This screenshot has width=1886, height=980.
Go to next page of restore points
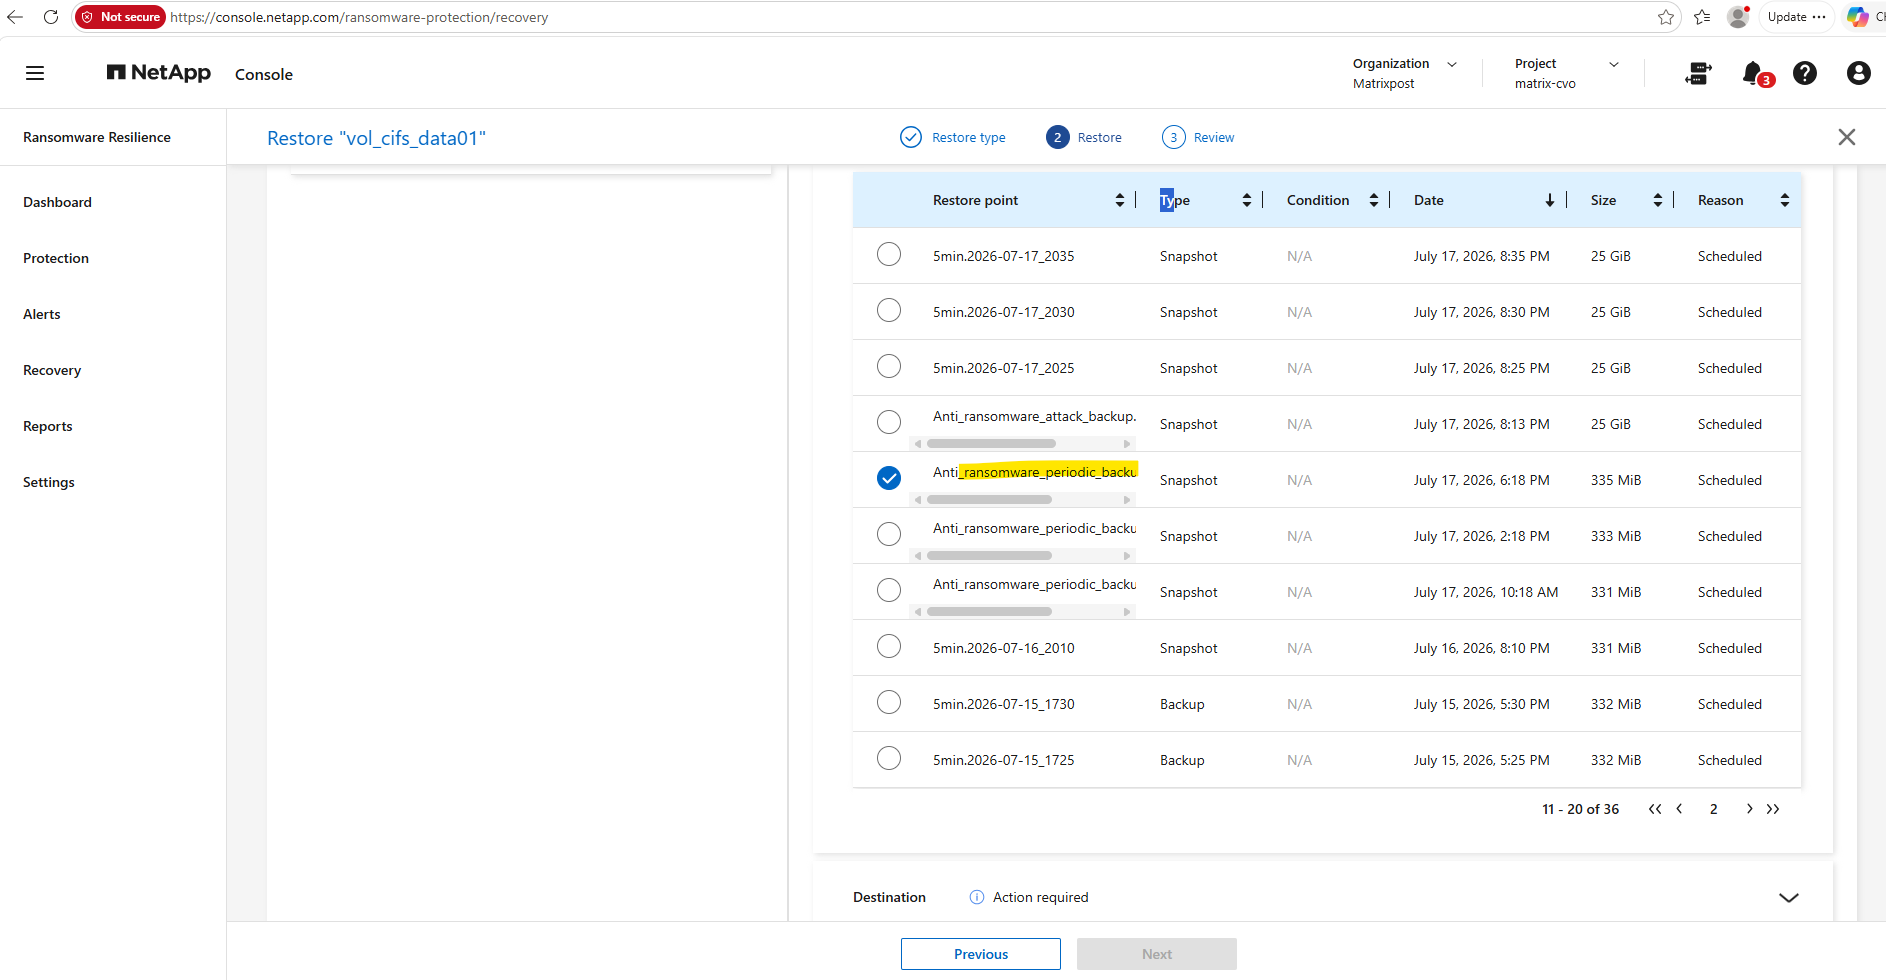[x=1749, y=809]
